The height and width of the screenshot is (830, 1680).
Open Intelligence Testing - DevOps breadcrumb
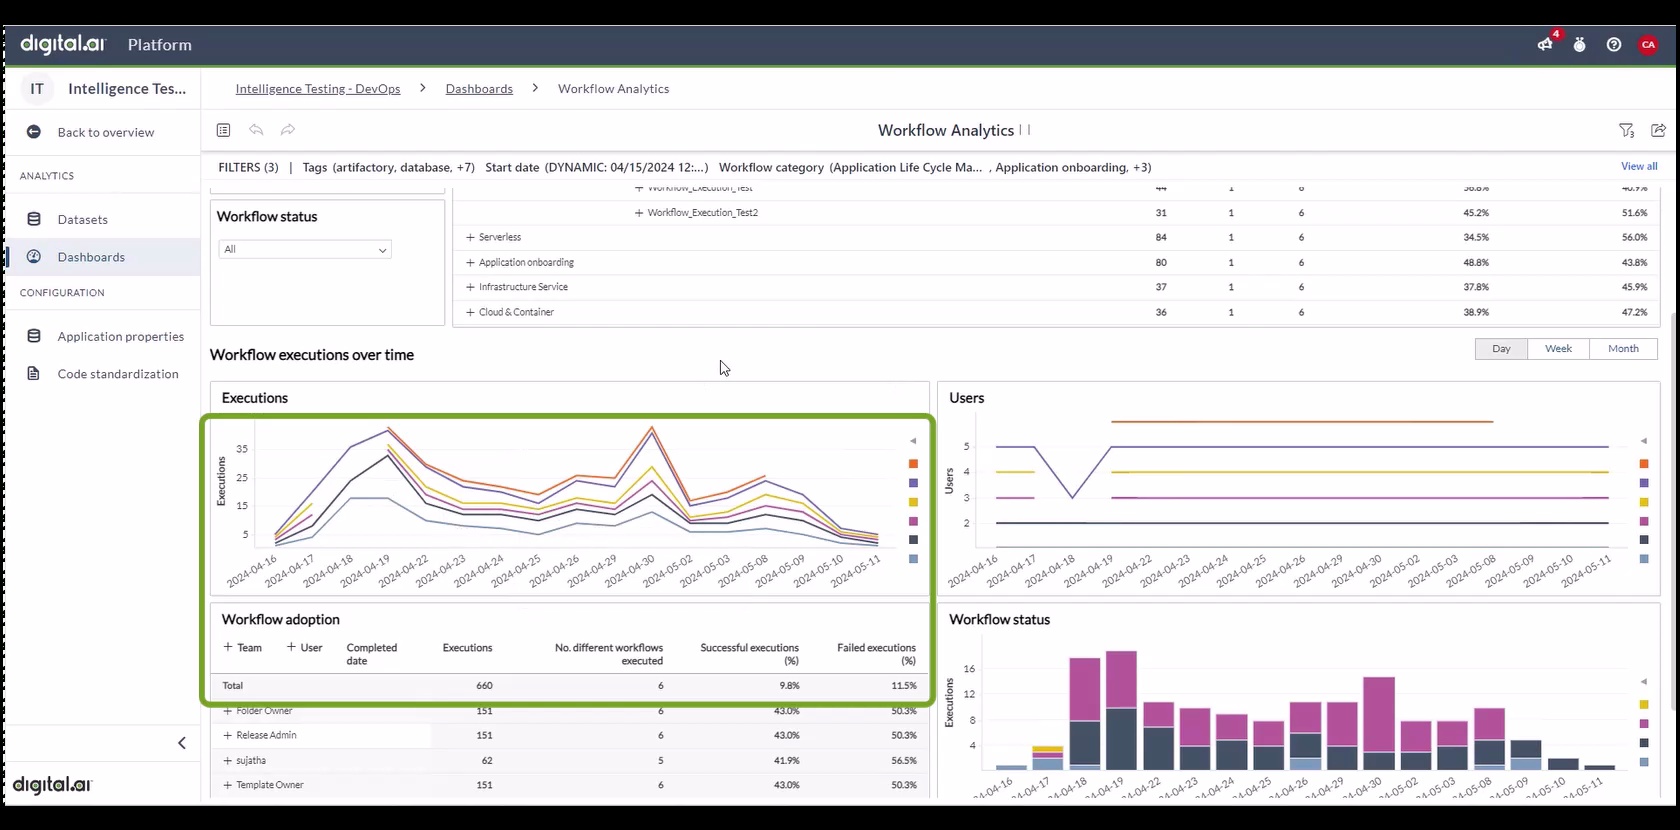point(318,89)
